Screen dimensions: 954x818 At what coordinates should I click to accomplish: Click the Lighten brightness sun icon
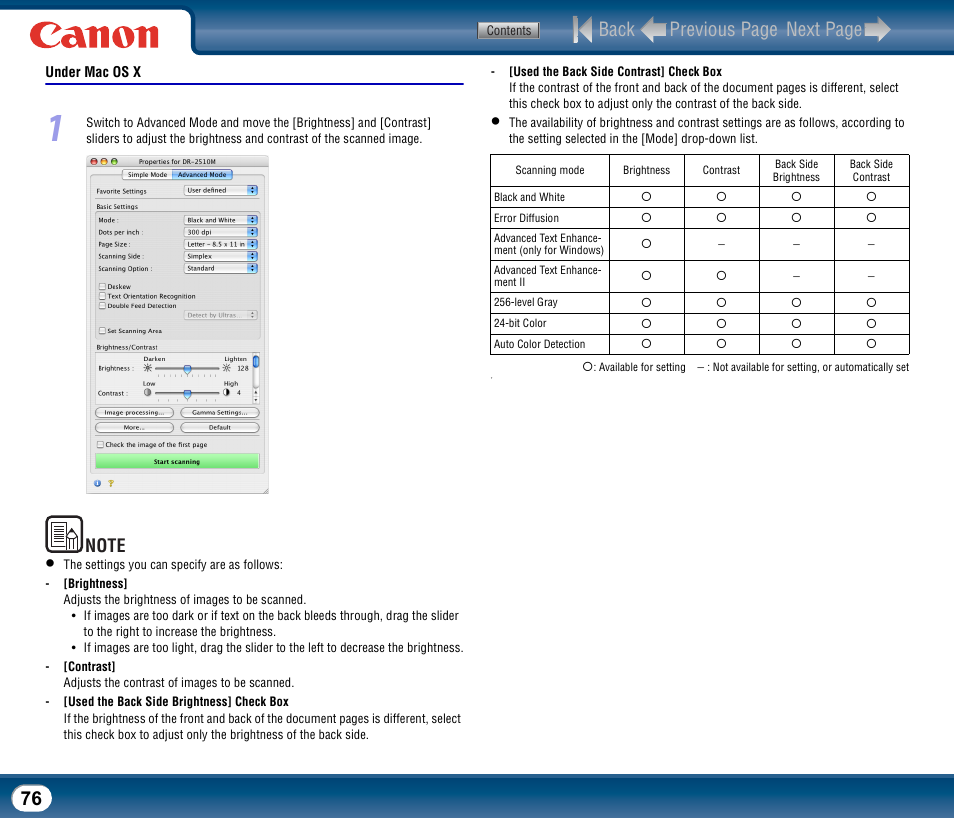(226, 368)
